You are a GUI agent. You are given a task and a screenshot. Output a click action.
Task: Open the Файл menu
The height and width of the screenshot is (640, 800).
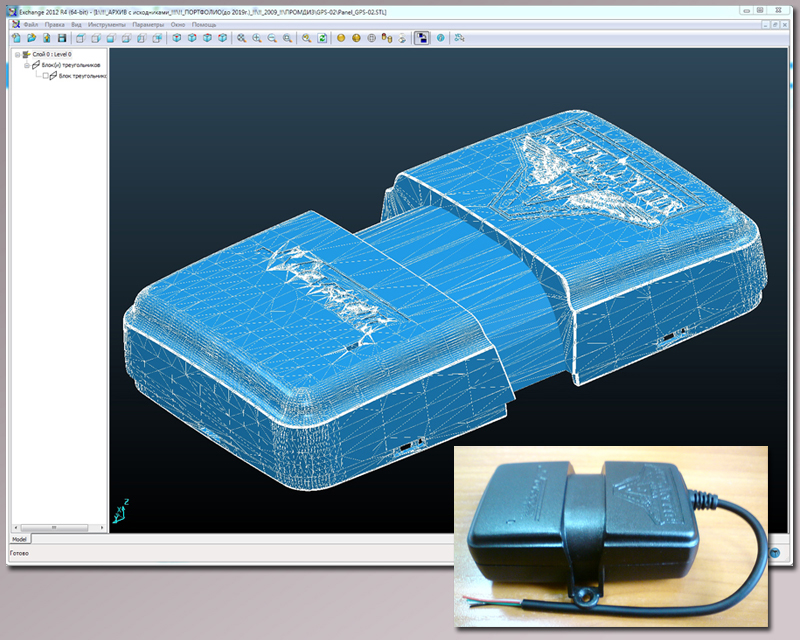click(x=31, y=24)
